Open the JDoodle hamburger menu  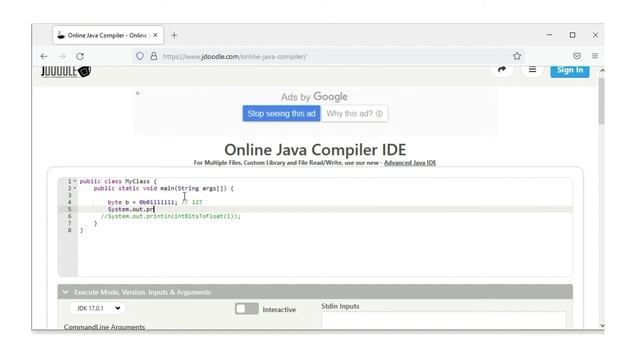pos(532,70)
